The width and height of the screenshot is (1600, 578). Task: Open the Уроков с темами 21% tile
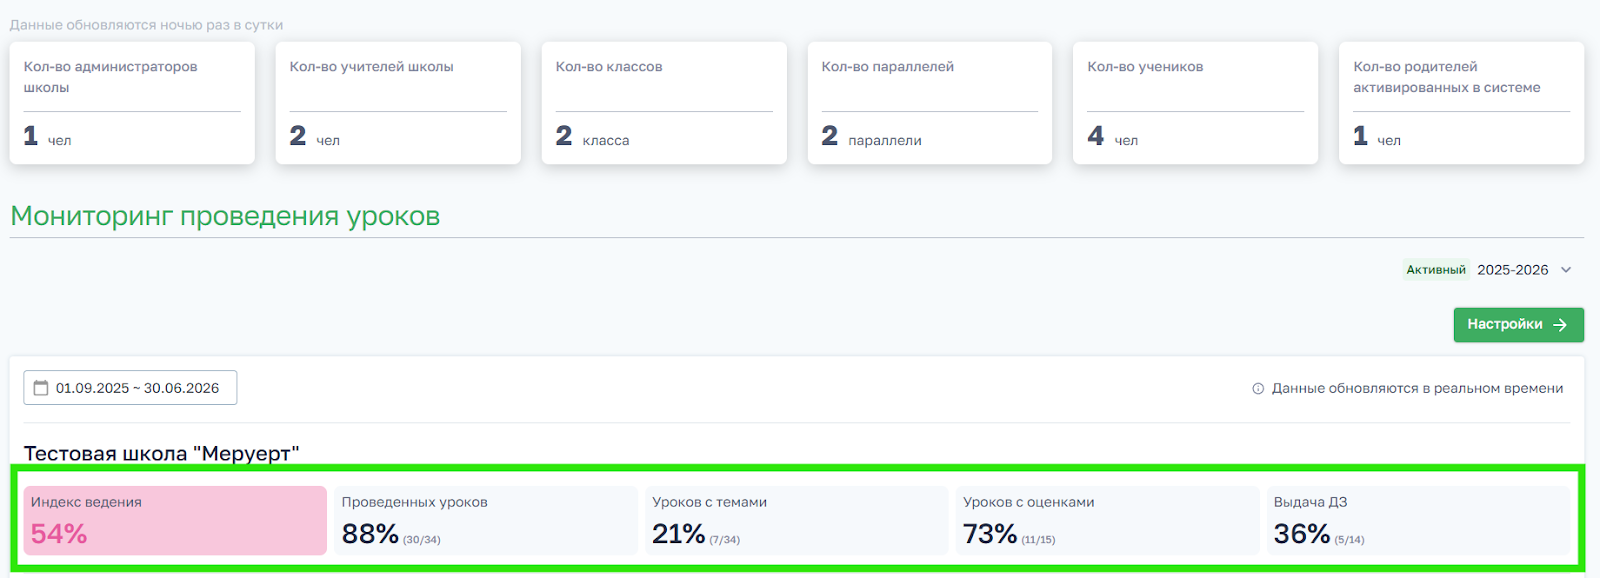tap(796, 520)
